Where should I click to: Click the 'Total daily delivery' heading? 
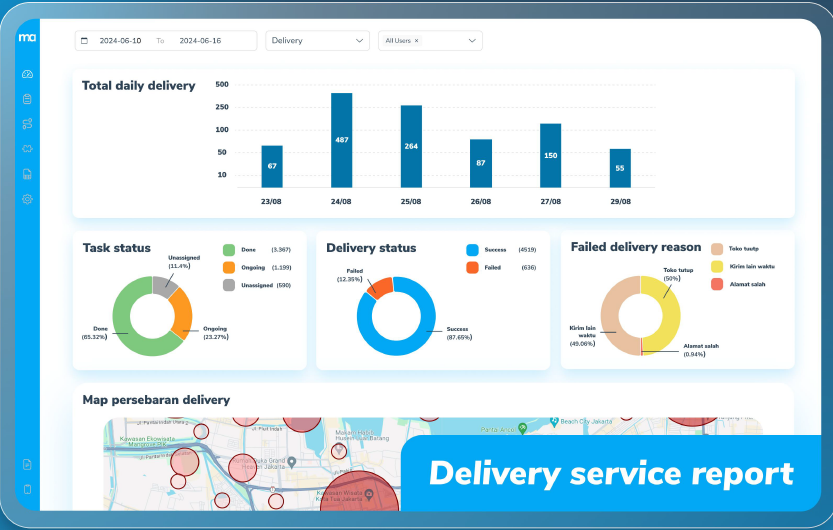coord(139,86)
